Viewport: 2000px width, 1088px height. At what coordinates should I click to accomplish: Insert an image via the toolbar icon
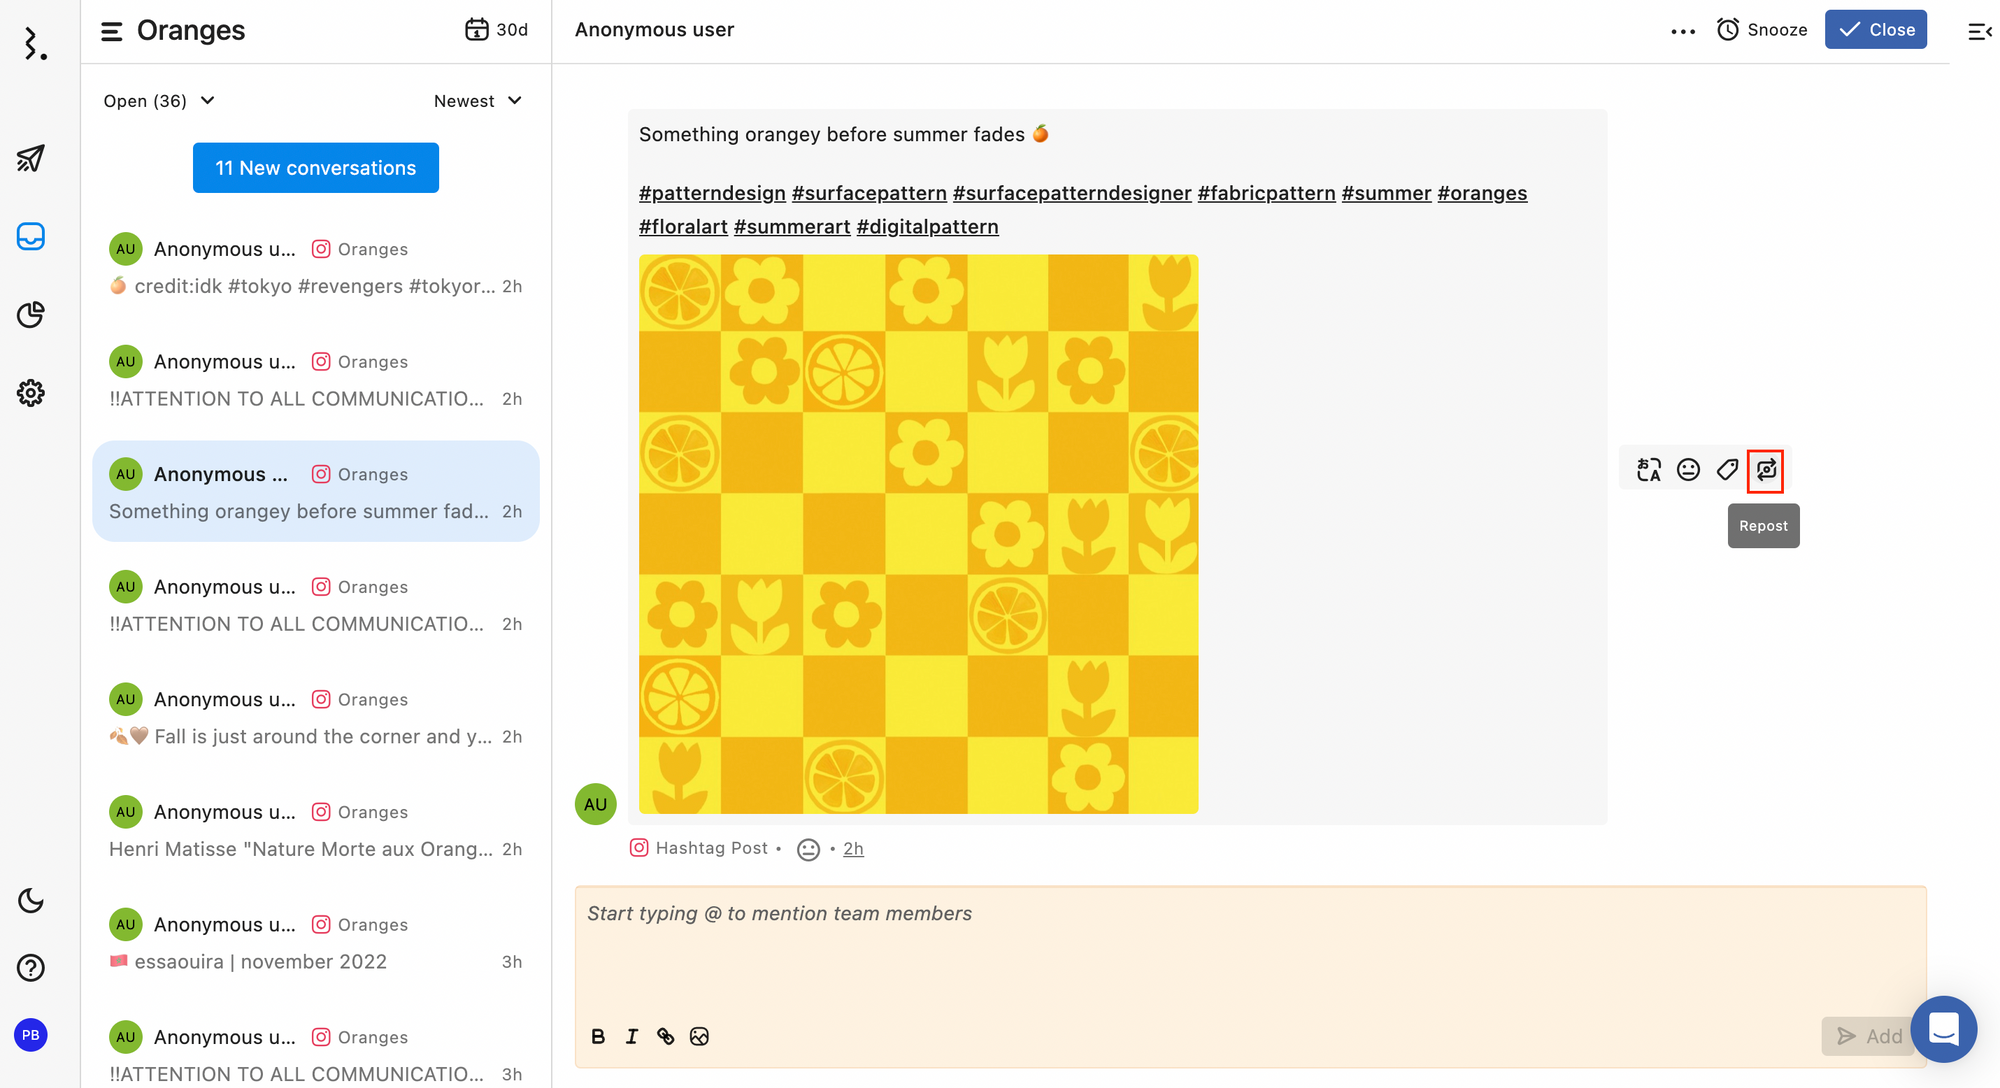pyautogui.click(x=699, y=1037)
